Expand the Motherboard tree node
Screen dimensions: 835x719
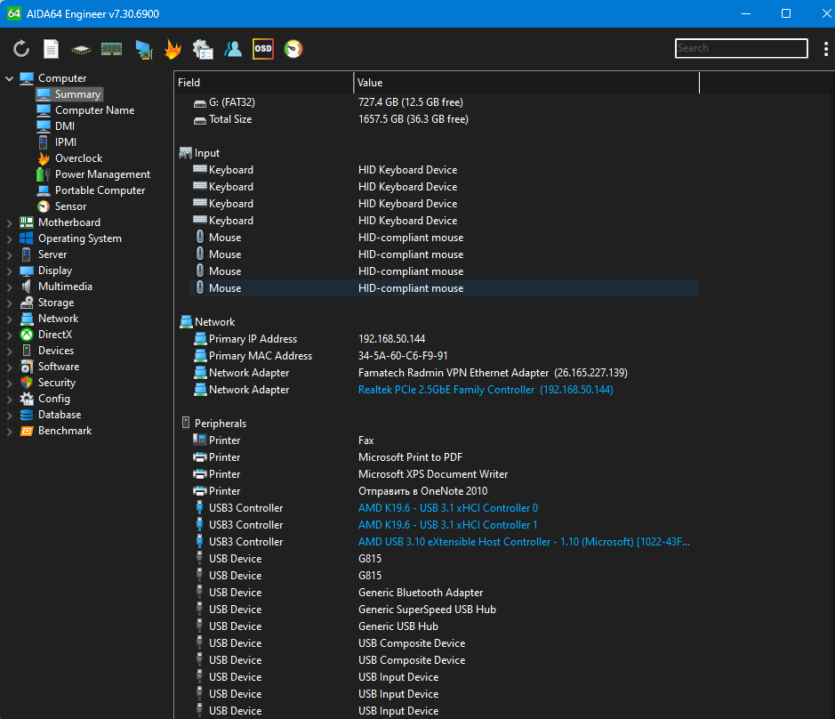pos(9,223)
